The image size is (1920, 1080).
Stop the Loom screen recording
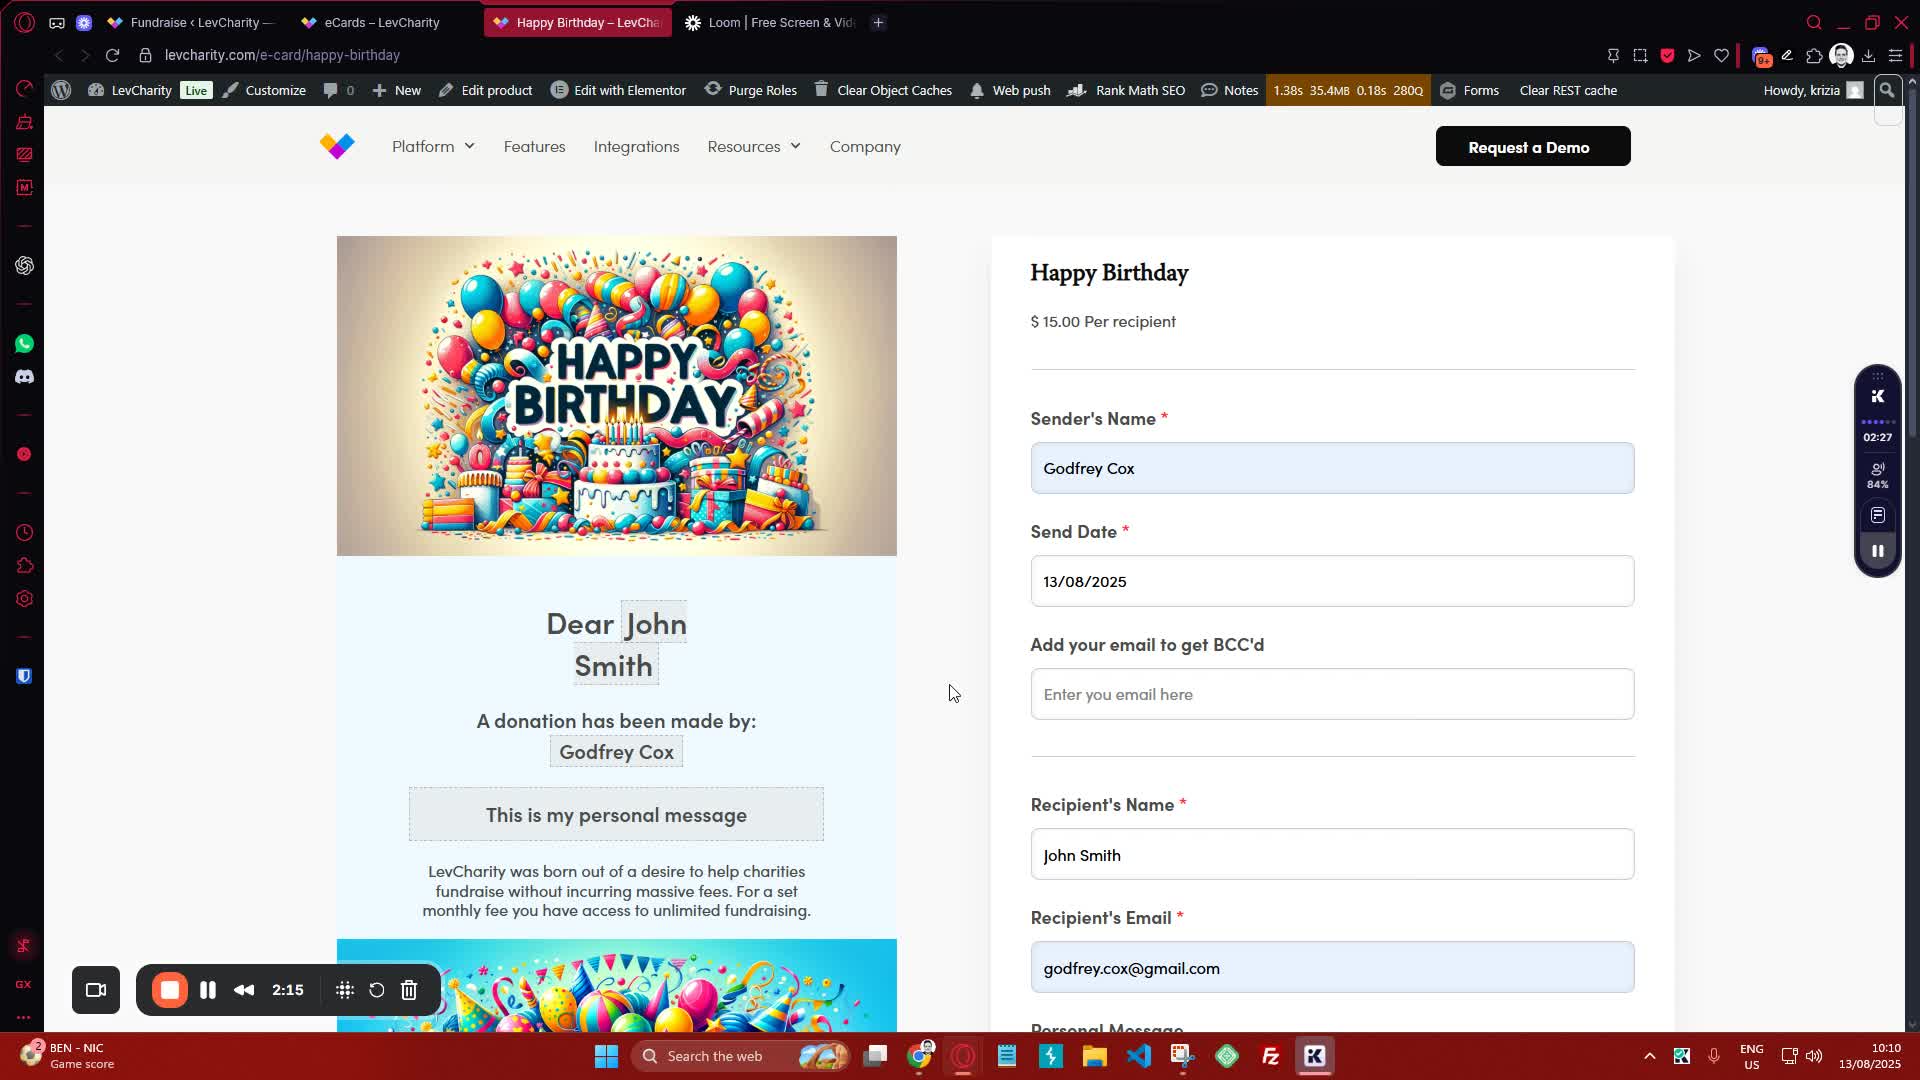point(170,990)
